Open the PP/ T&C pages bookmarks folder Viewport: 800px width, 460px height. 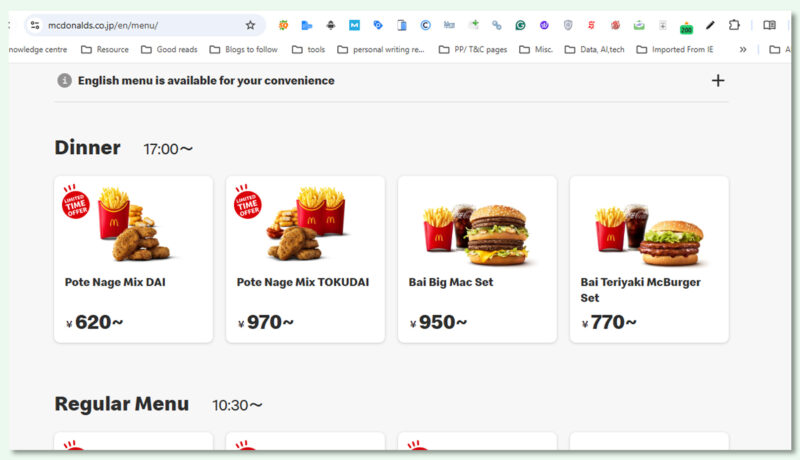tap(473, 49)
